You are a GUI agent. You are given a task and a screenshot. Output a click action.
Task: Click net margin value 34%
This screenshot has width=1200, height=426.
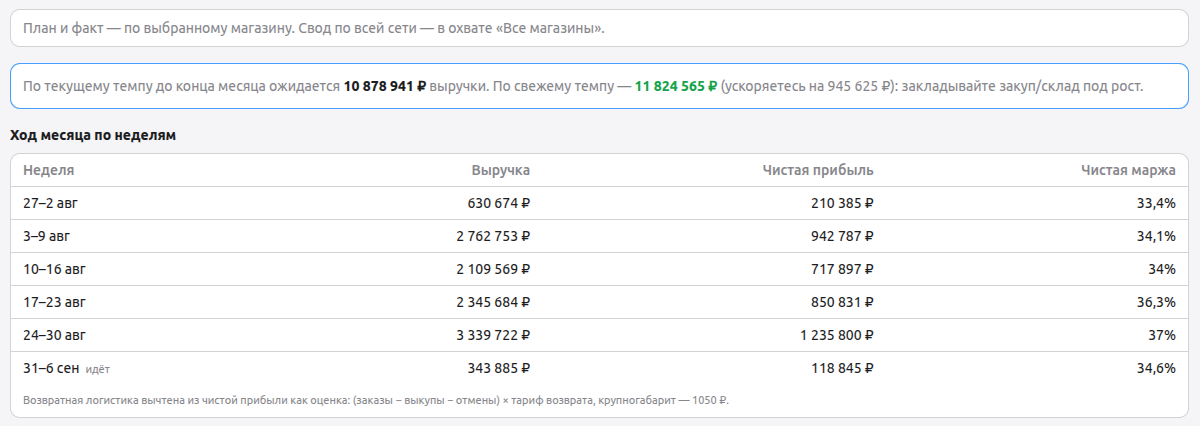1162,269
